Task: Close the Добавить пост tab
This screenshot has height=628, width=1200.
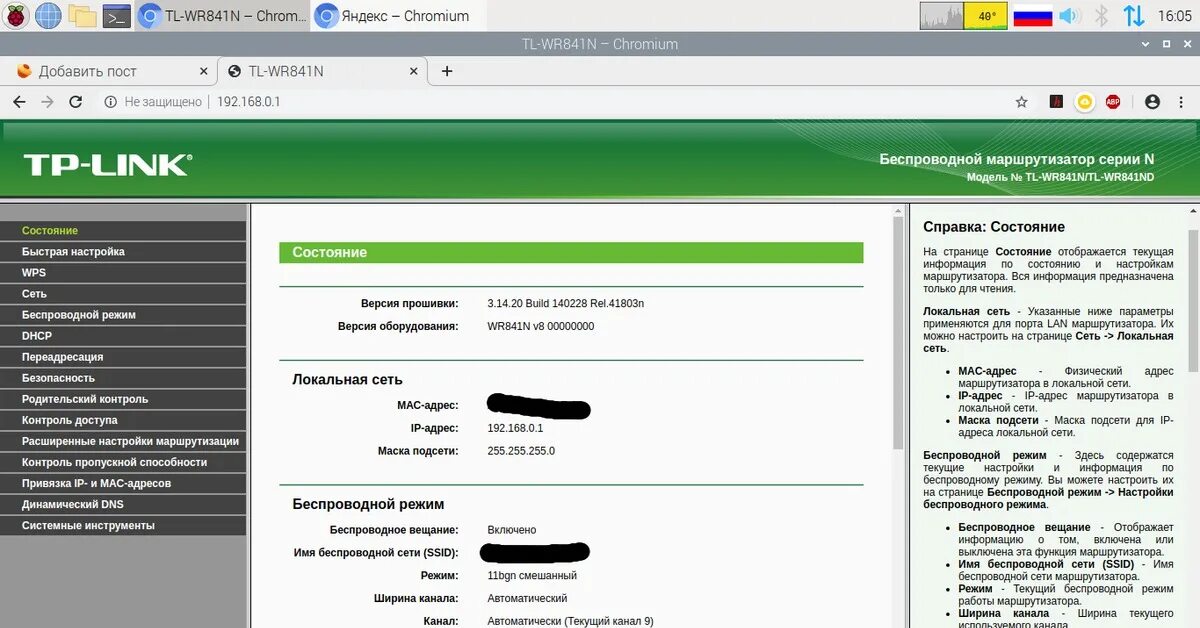Action: (x=203, y=71)
